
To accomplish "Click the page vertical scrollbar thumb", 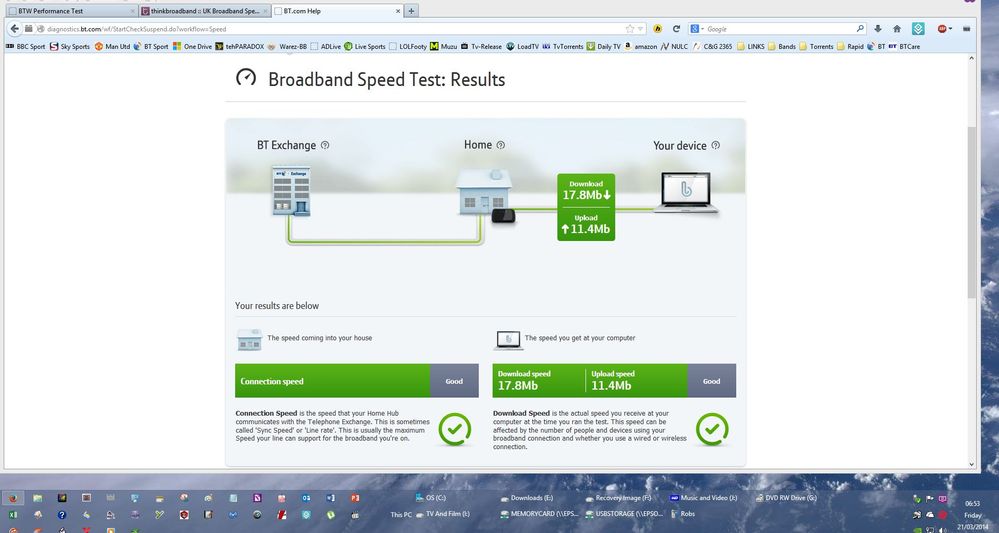I will click(x=972, y=212).
